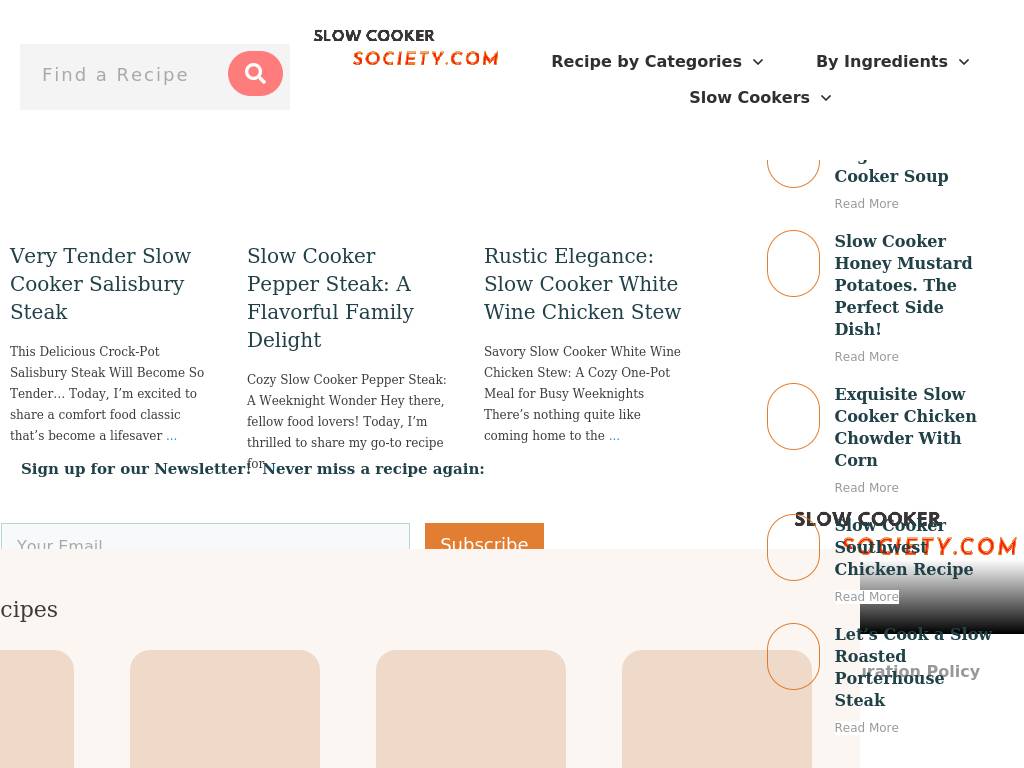Click the Slow Cooker Society header logo

tap(406, 48)
